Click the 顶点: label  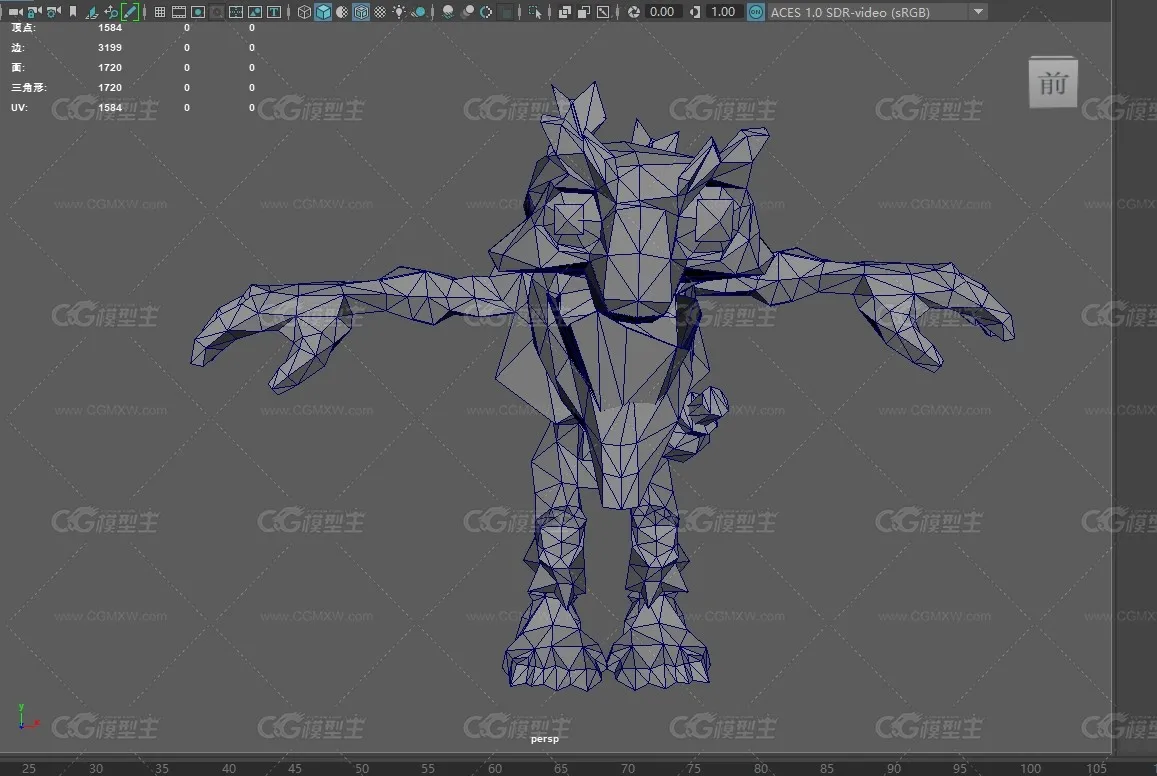coord(24,27)
